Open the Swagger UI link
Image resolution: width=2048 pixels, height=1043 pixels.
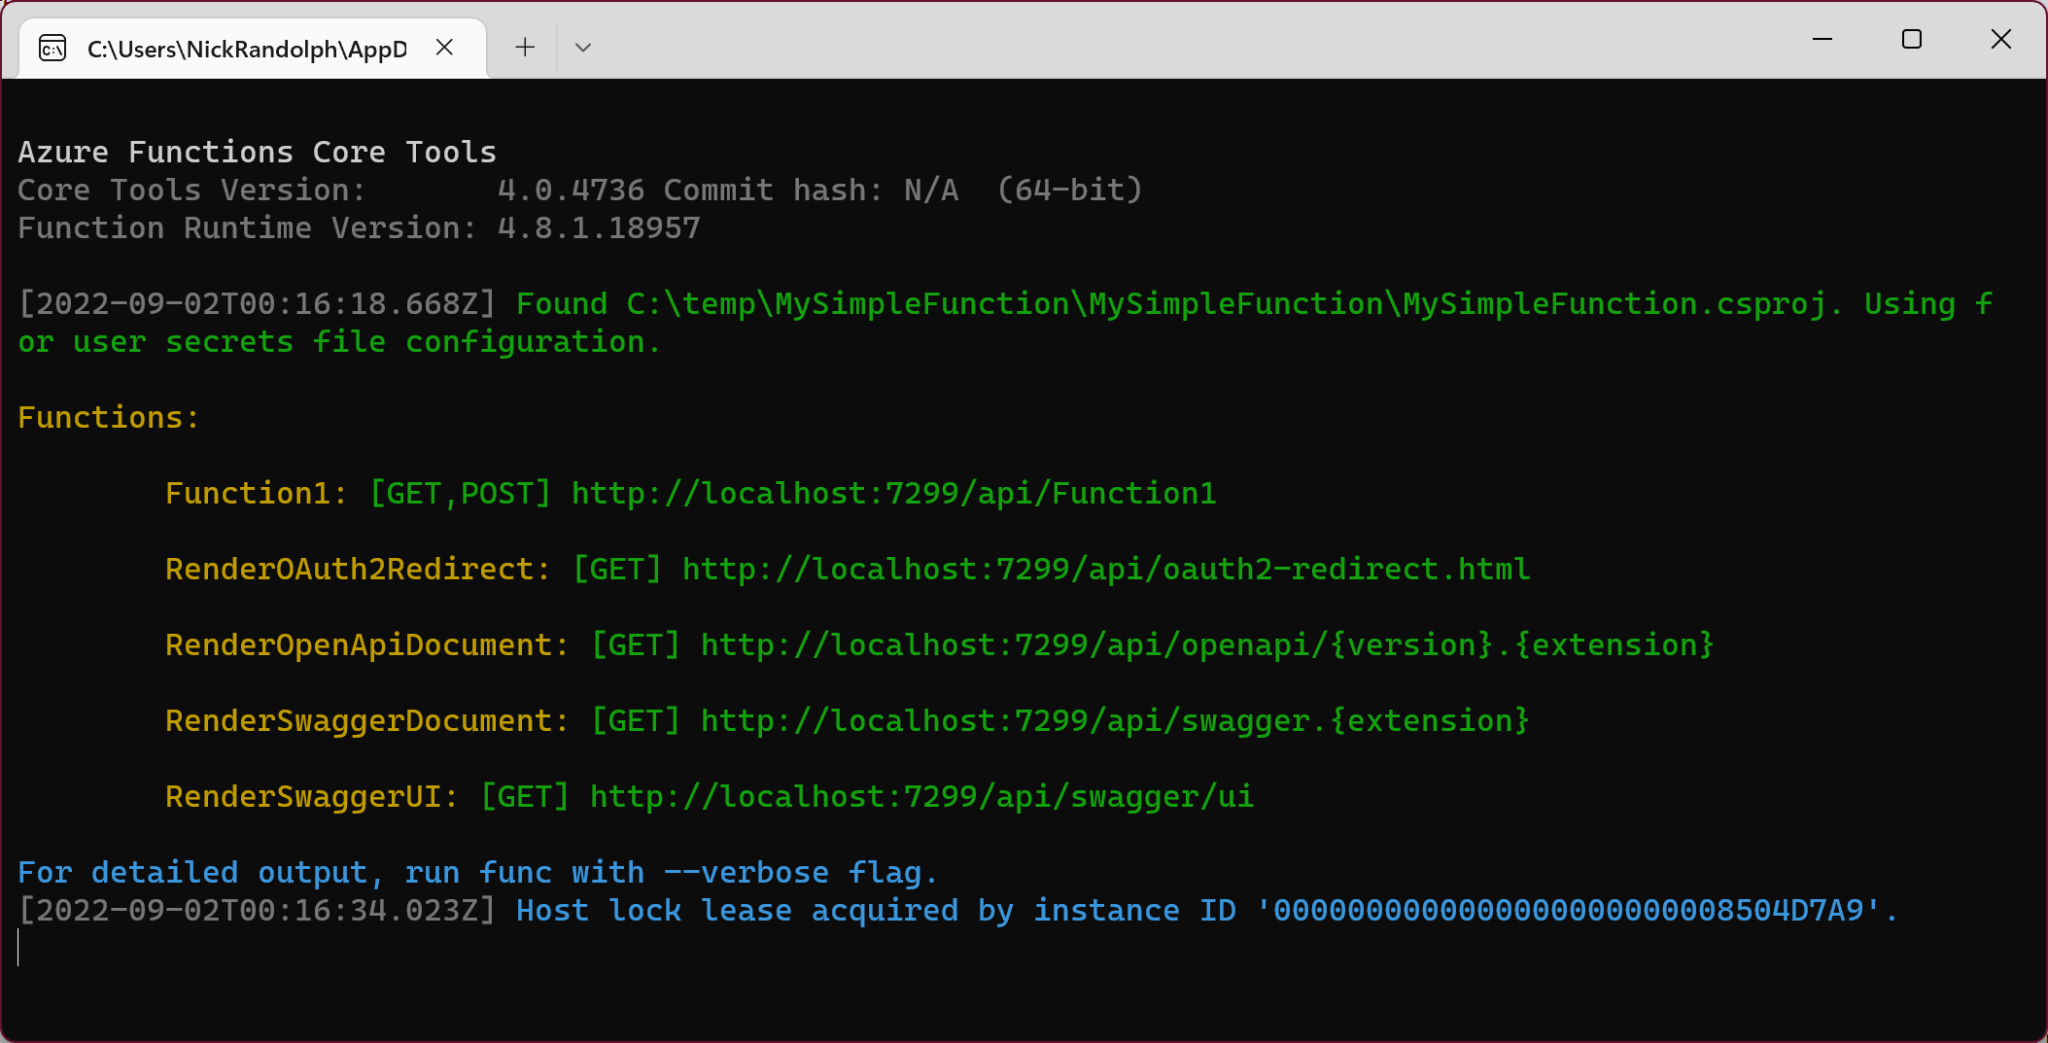(x=920, y=796)
